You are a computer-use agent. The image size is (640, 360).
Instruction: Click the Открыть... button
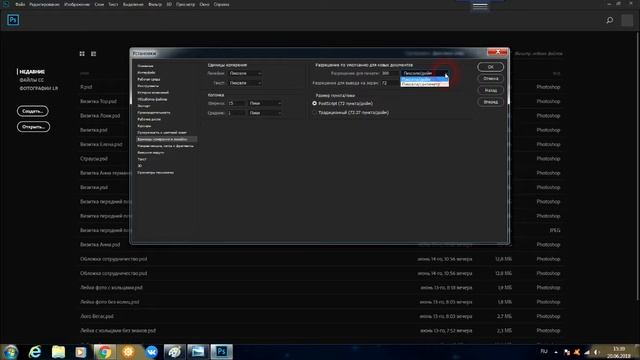pos(33,127)
